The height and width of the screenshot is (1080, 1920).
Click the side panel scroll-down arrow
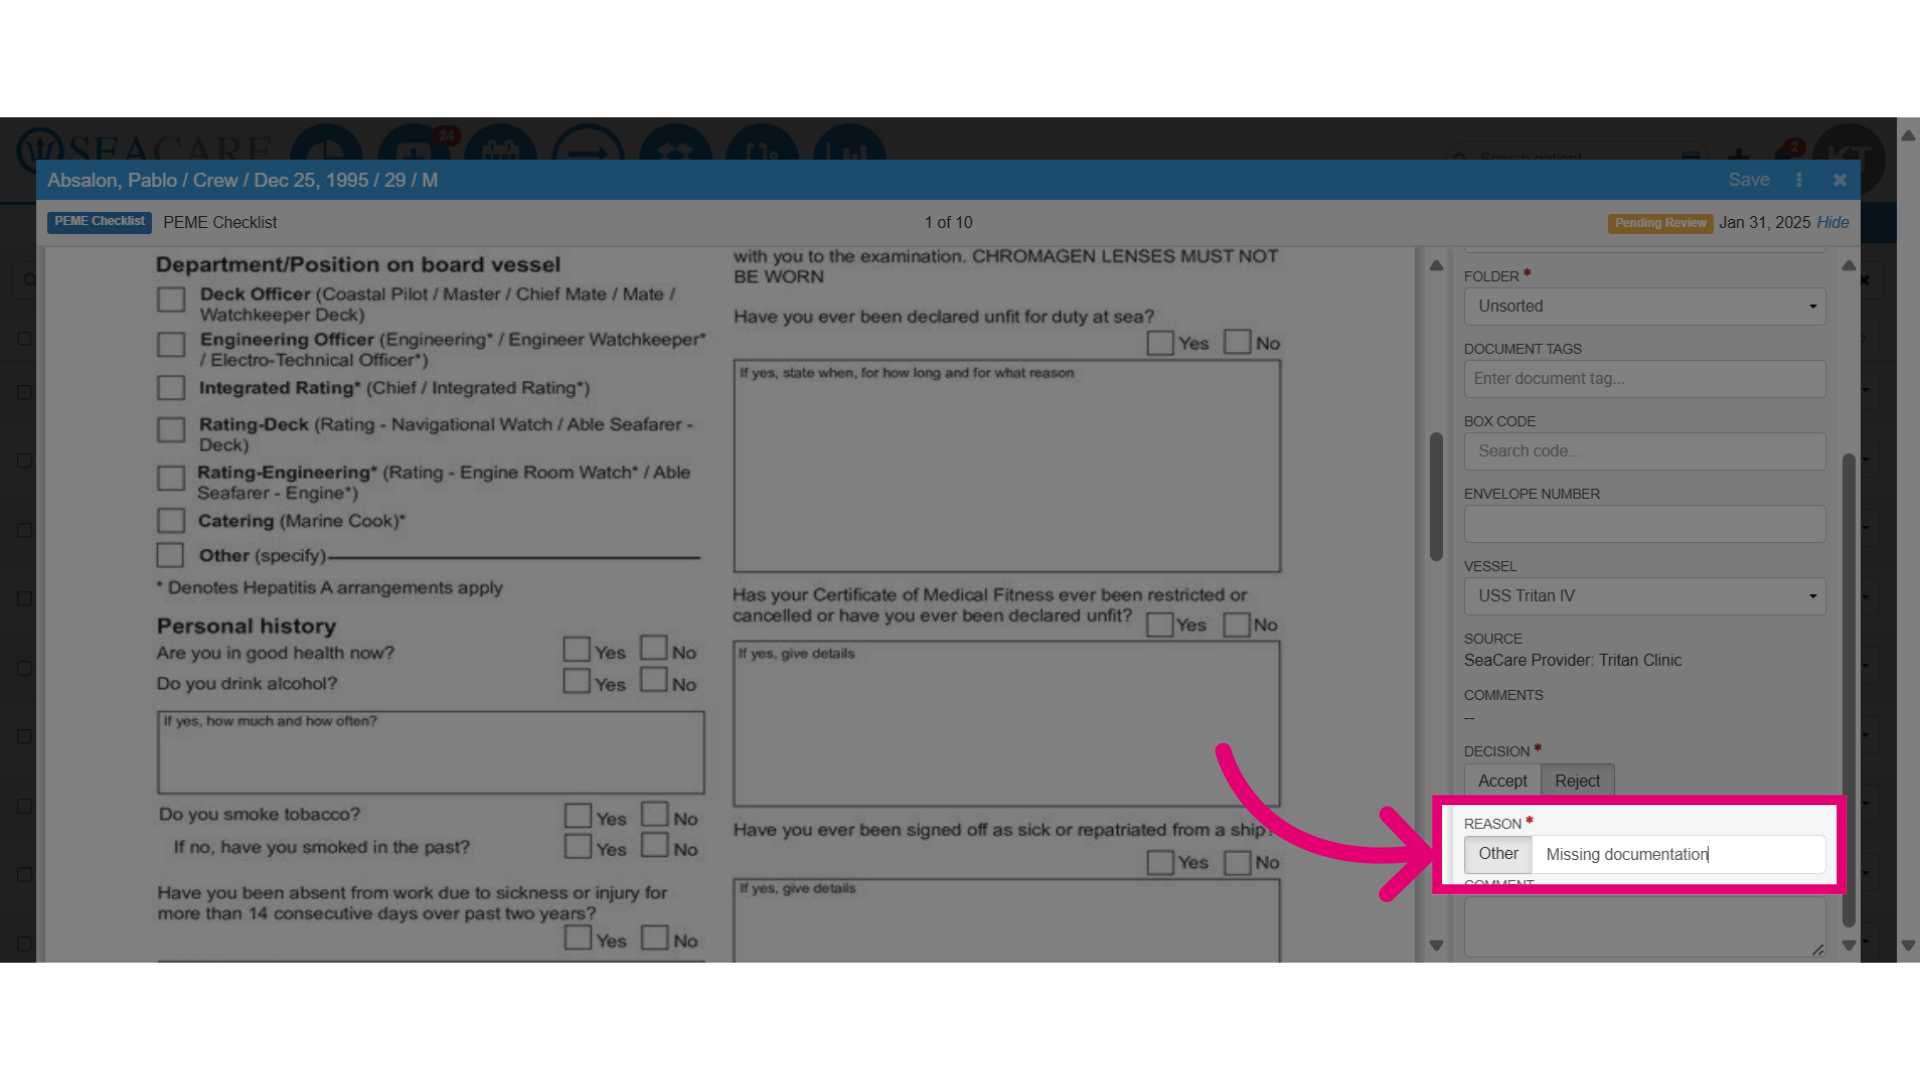[x=1849, y=945]
